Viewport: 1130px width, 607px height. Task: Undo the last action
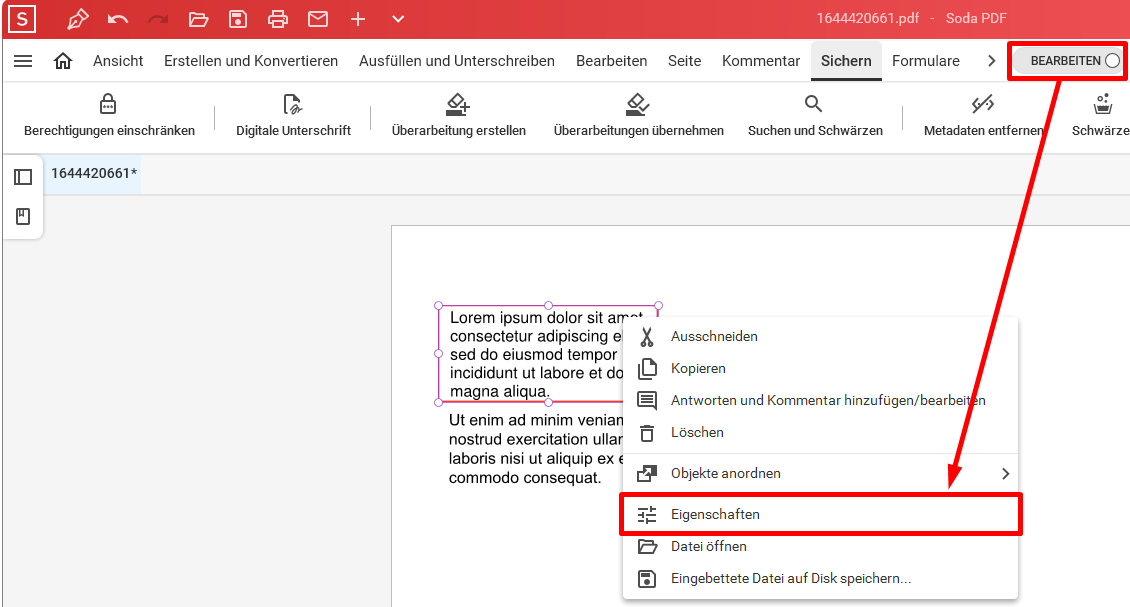tap(117, 19)
